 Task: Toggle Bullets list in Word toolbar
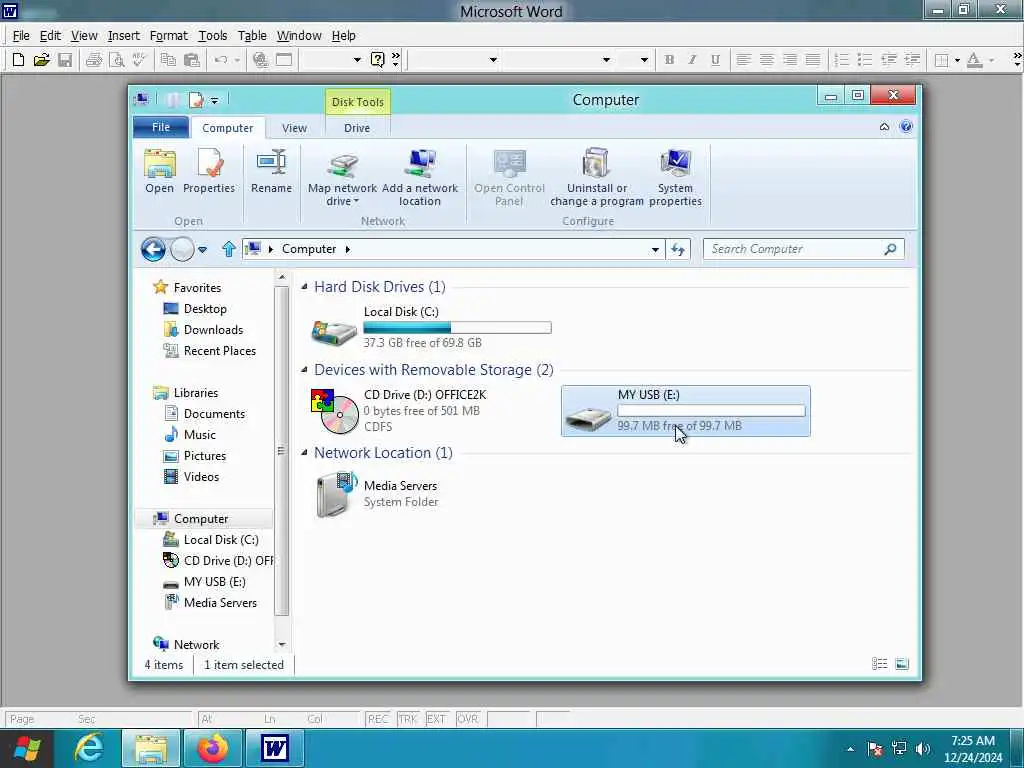[865, 60]
